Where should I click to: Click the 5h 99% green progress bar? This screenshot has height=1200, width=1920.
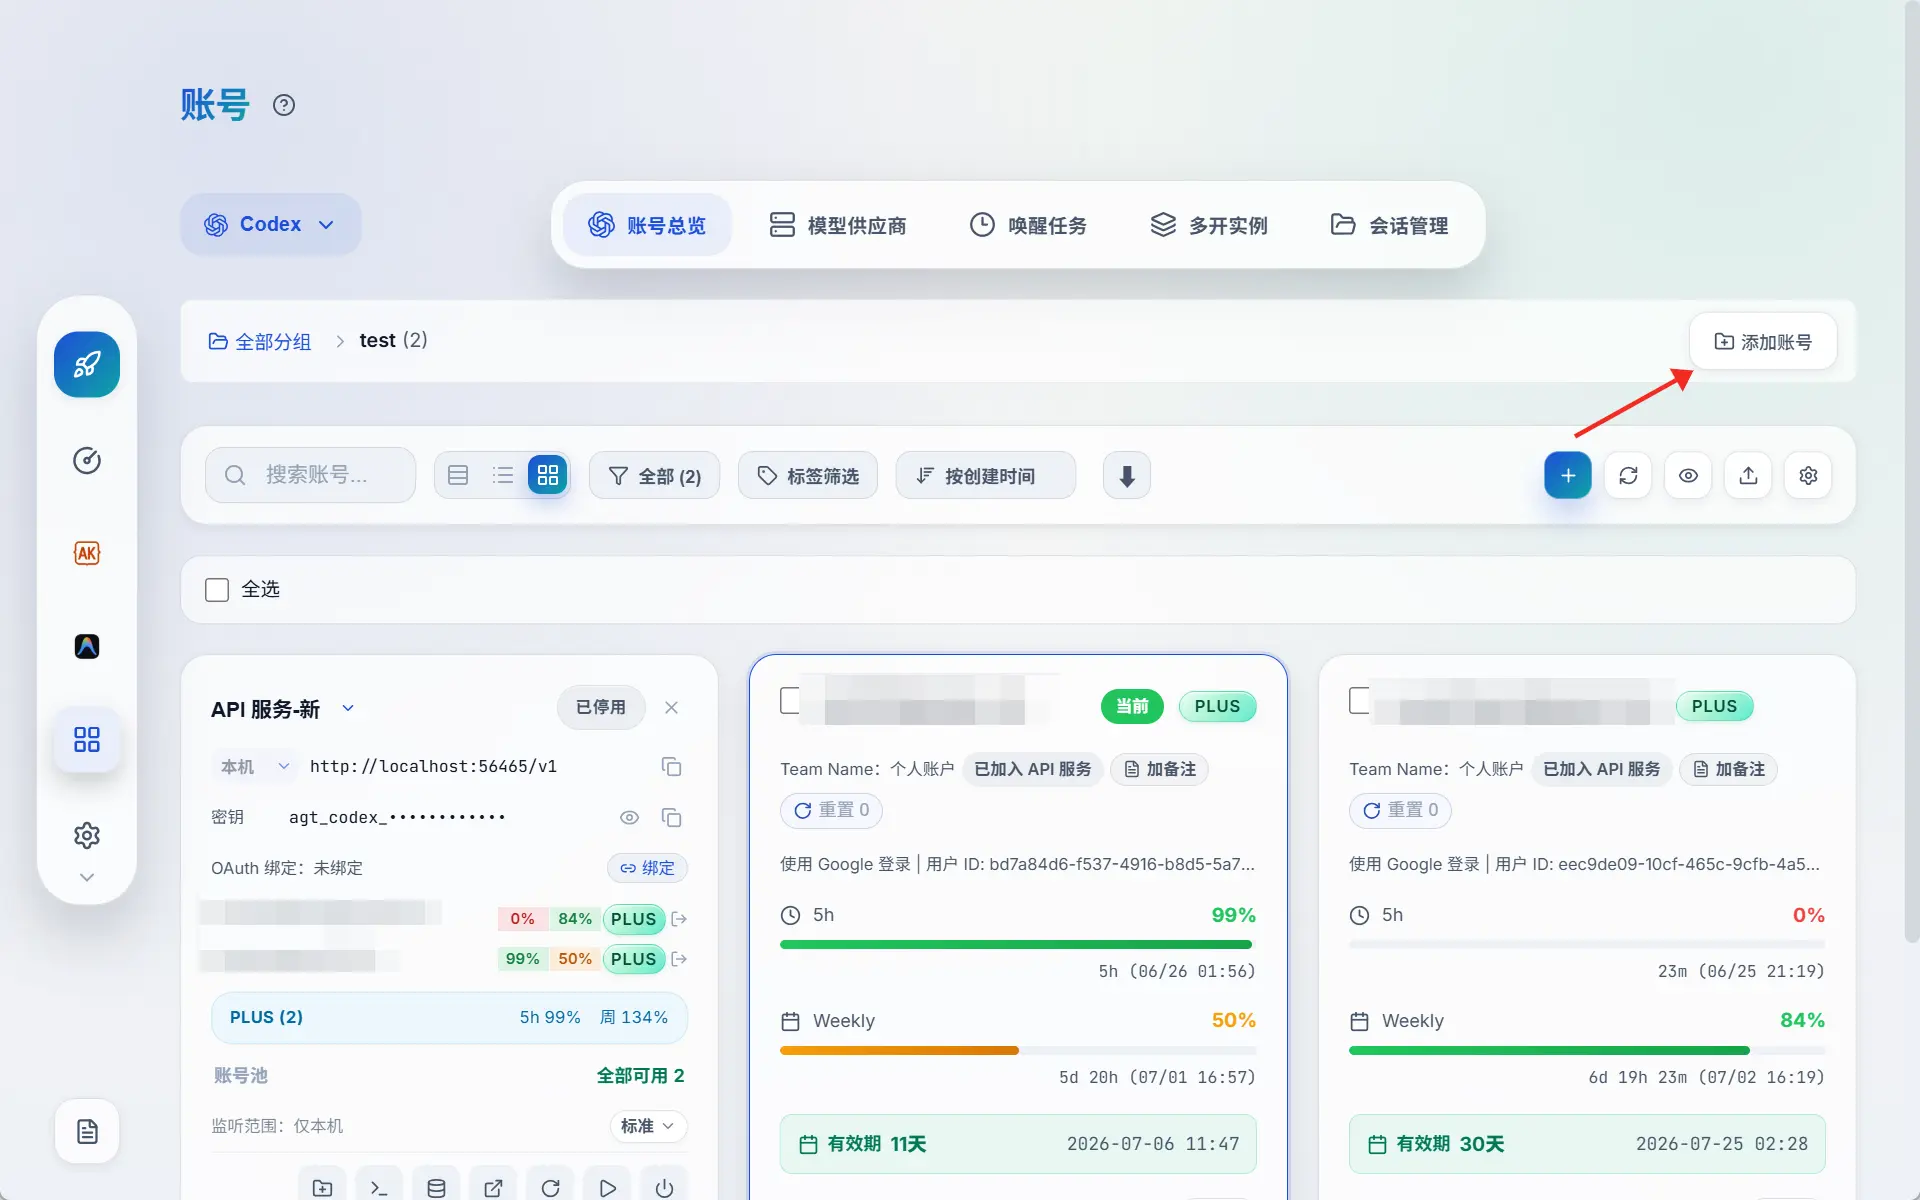pos(1018,944)
